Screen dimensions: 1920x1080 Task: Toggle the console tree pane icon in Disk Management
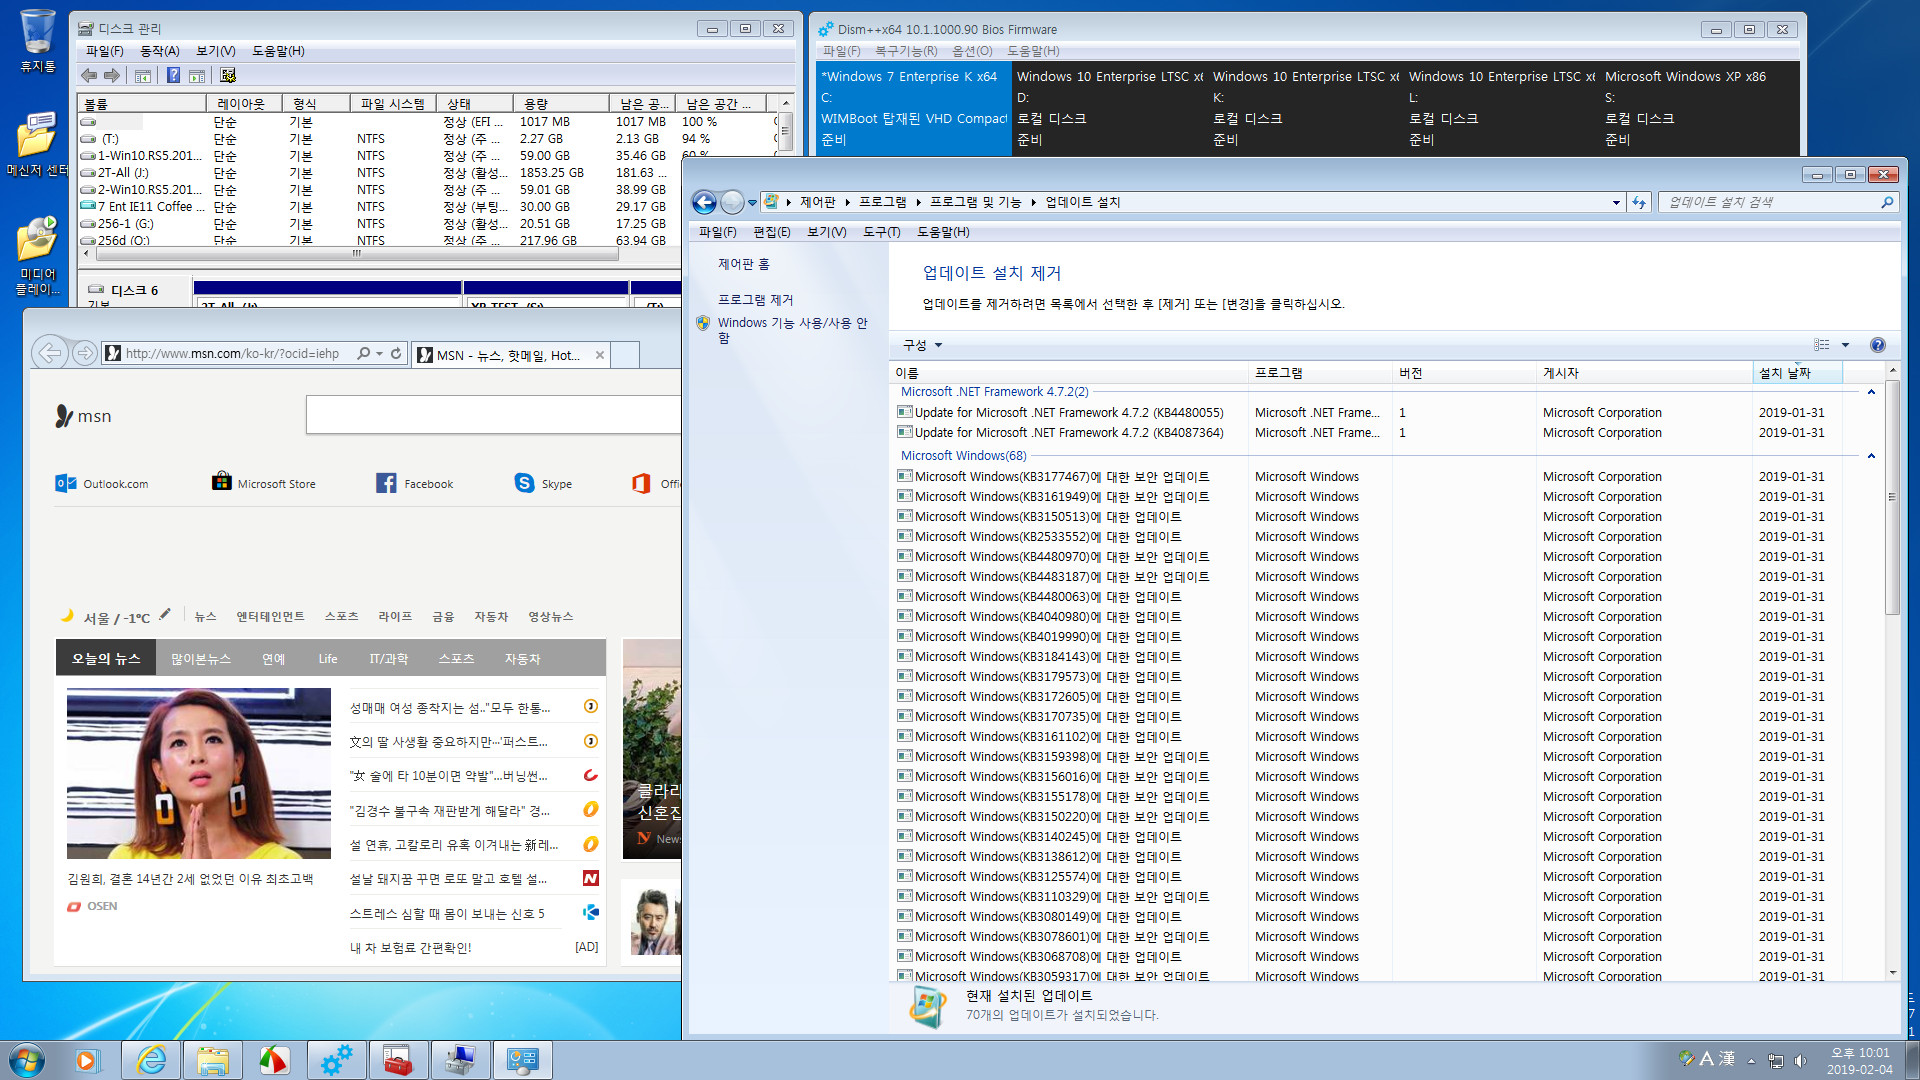pyautogui.click(x=143, y=75)
